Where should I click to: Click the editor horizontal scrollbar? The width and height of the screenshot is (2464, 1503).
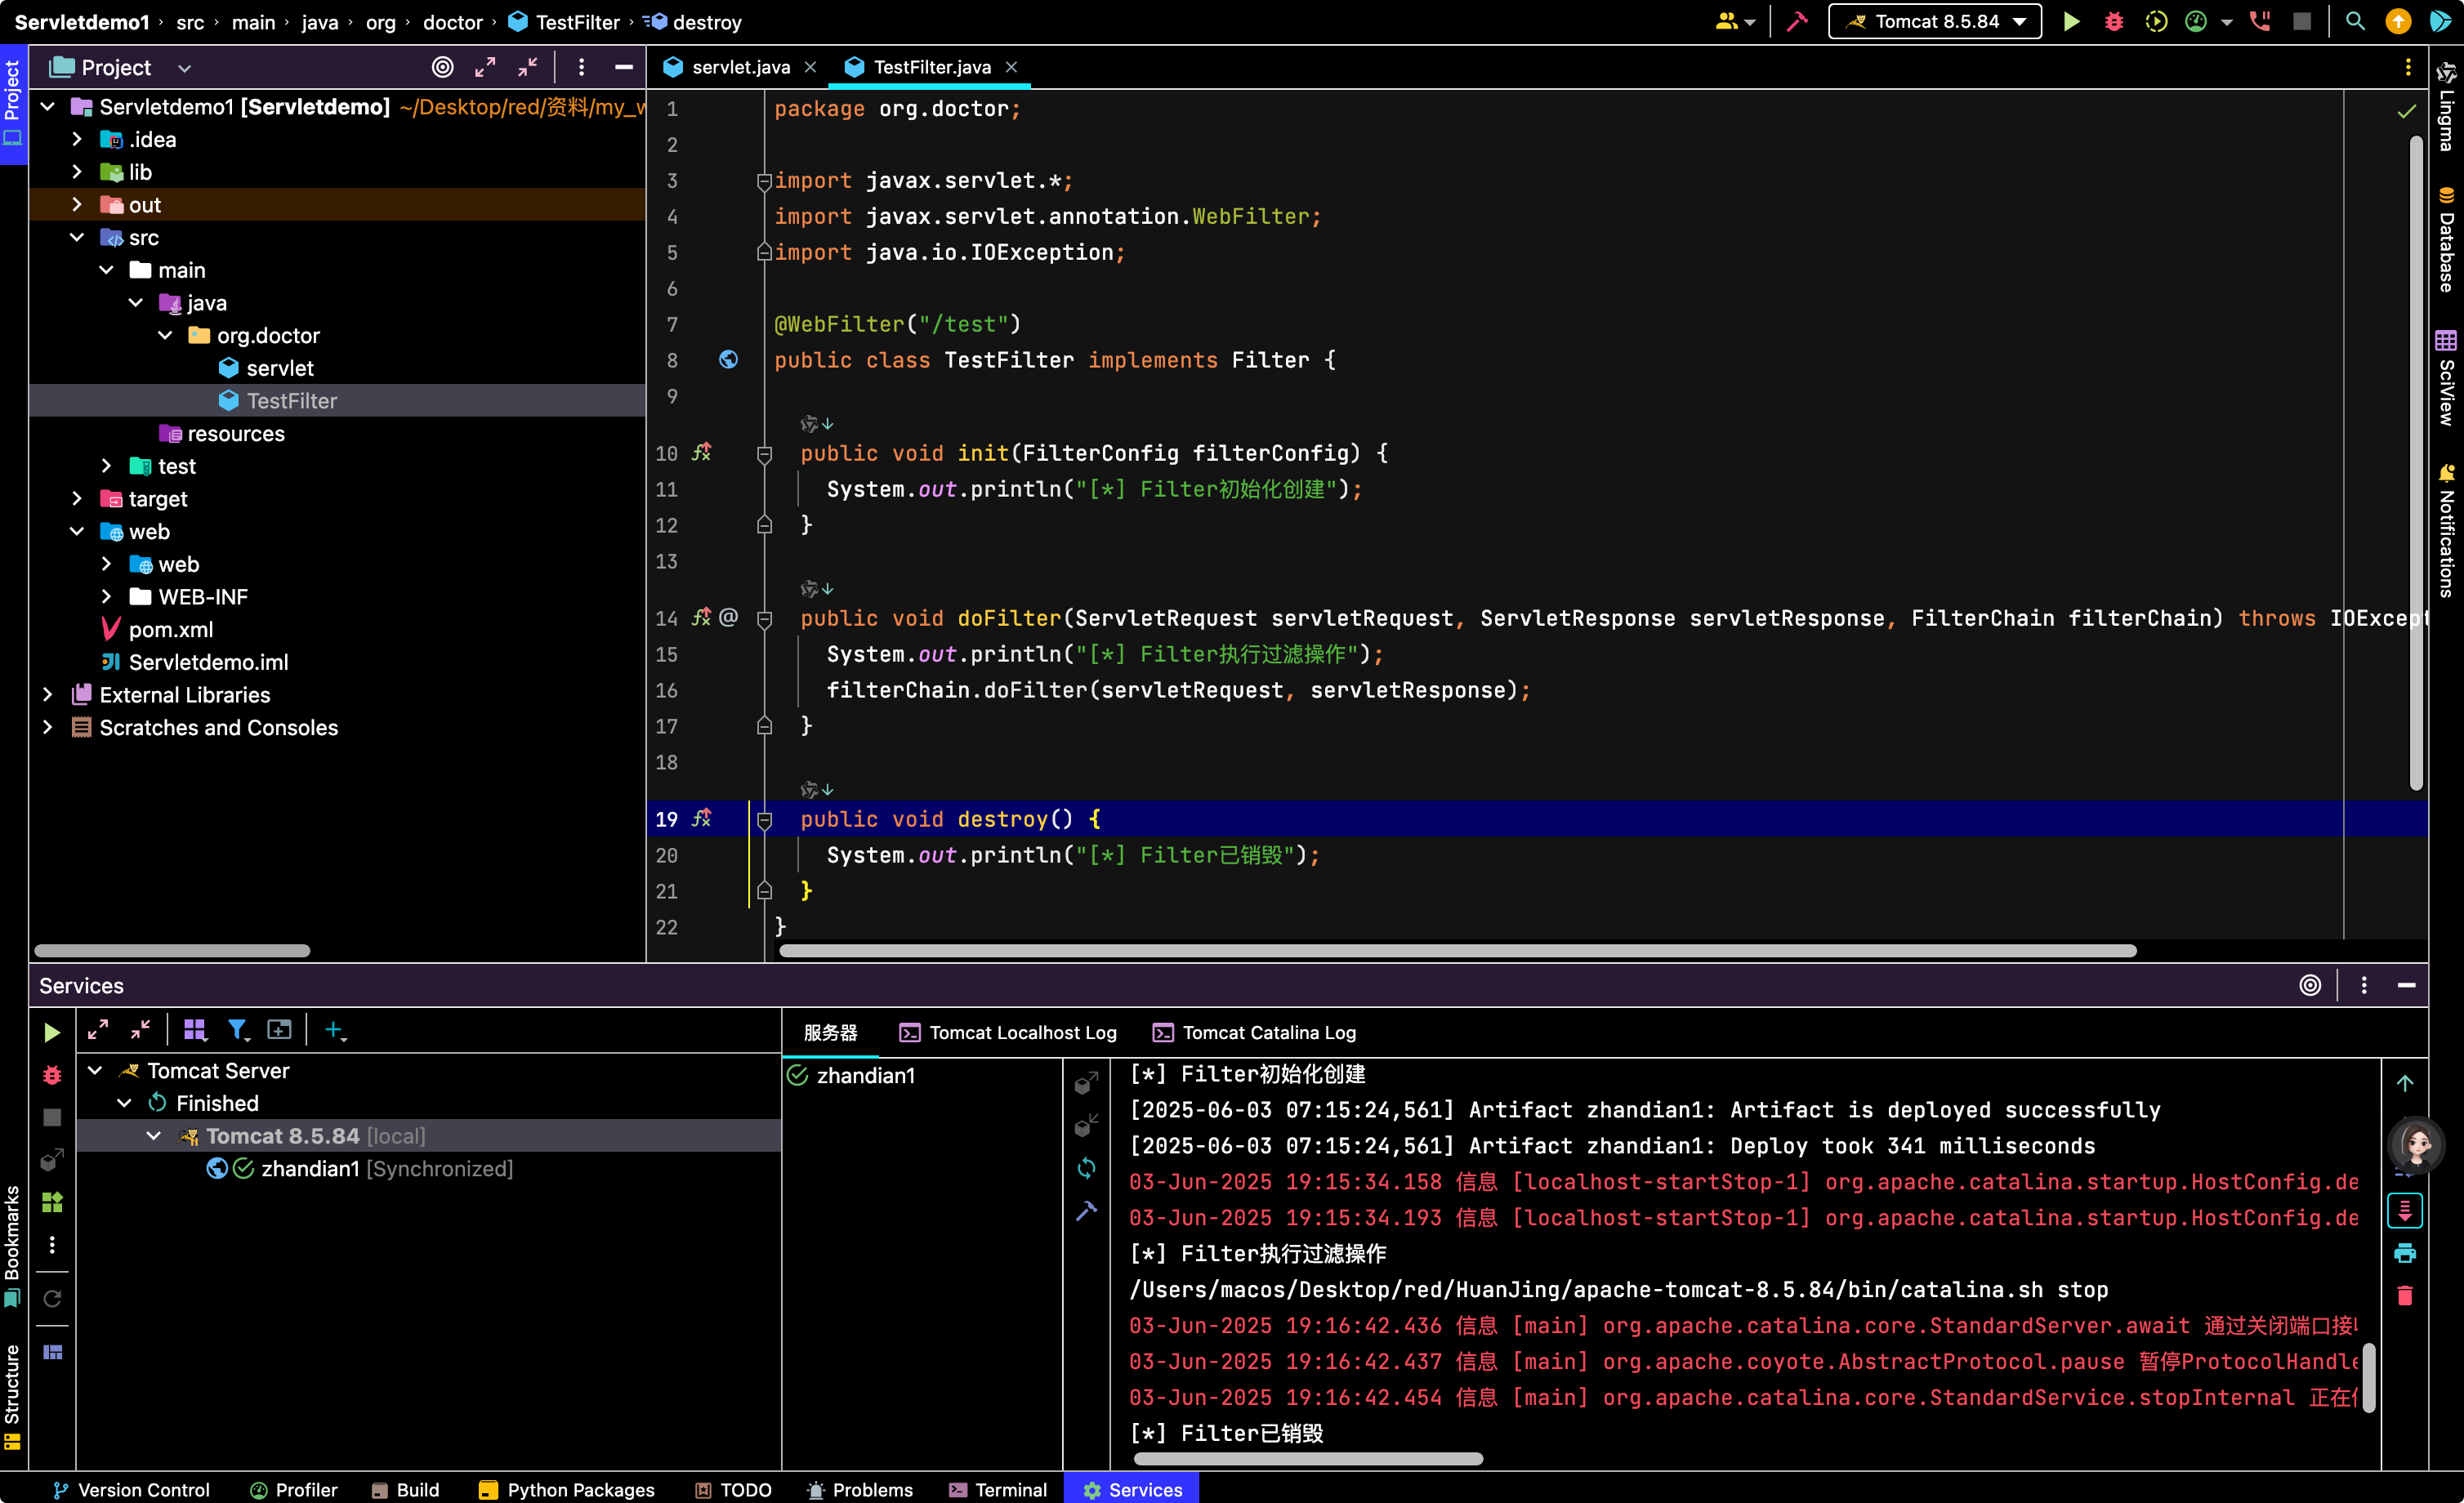[x=1457, y=951]
